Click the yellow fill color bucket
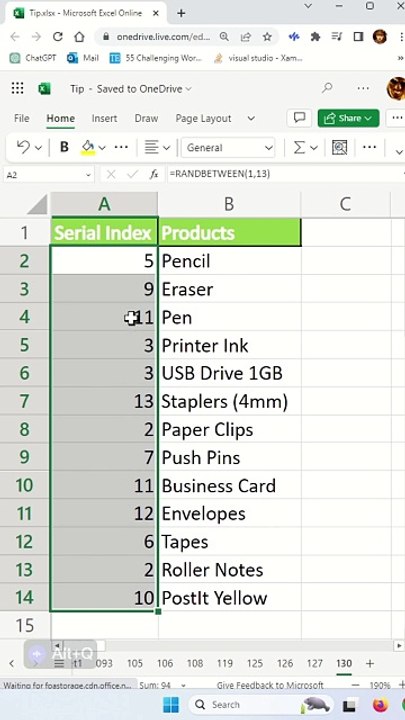The height and width of the screenshot is (720, 405). (x=88, y=147)
